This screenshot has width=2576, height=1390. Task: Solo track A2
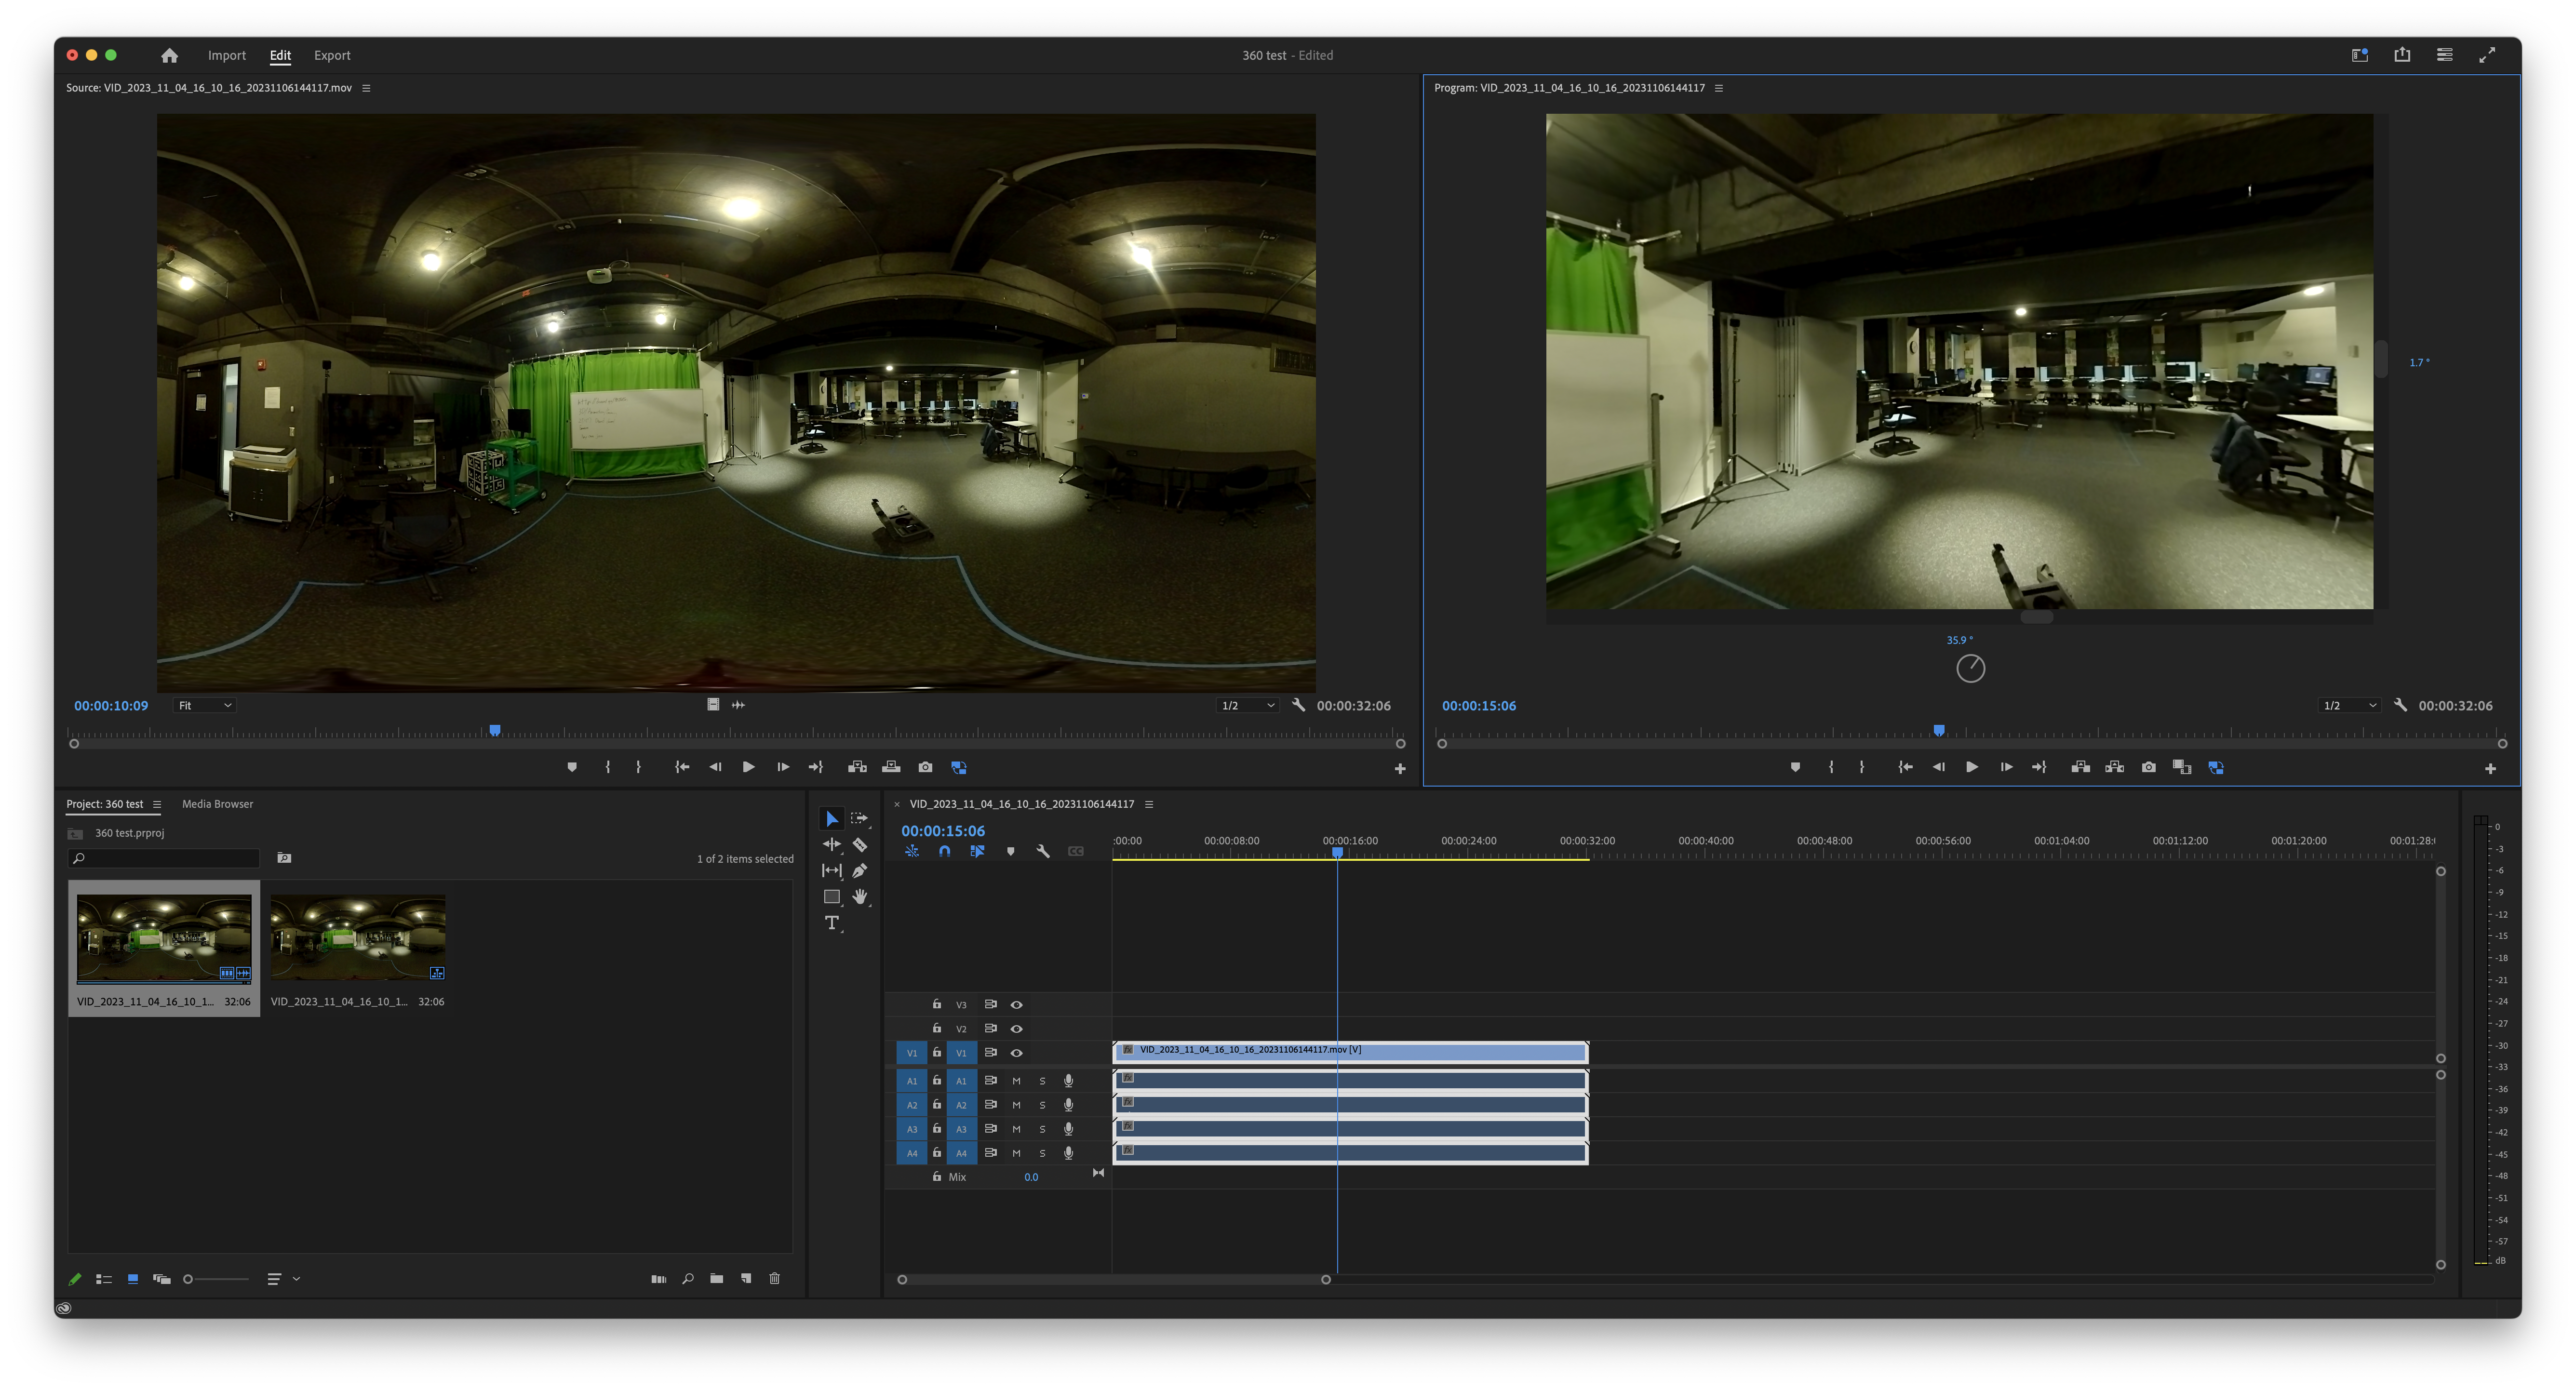(x=1042, y=1105)
